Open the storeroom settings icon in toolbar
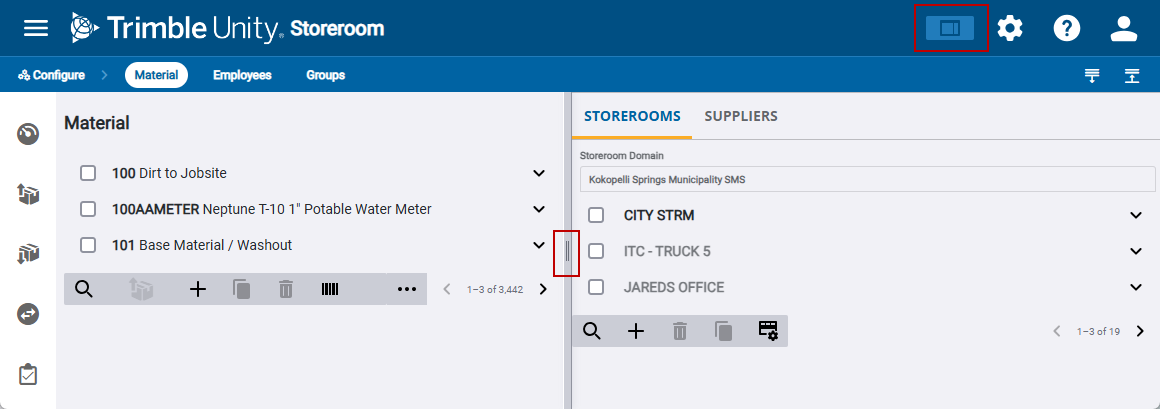 [x=768, y=331]
